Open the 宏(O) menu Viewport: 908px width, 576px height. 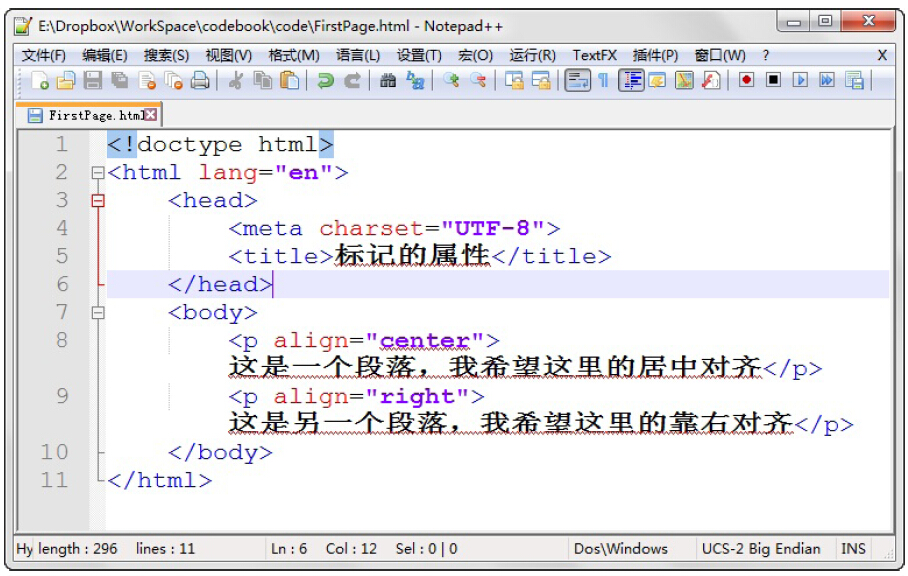(x=475, y=55)
